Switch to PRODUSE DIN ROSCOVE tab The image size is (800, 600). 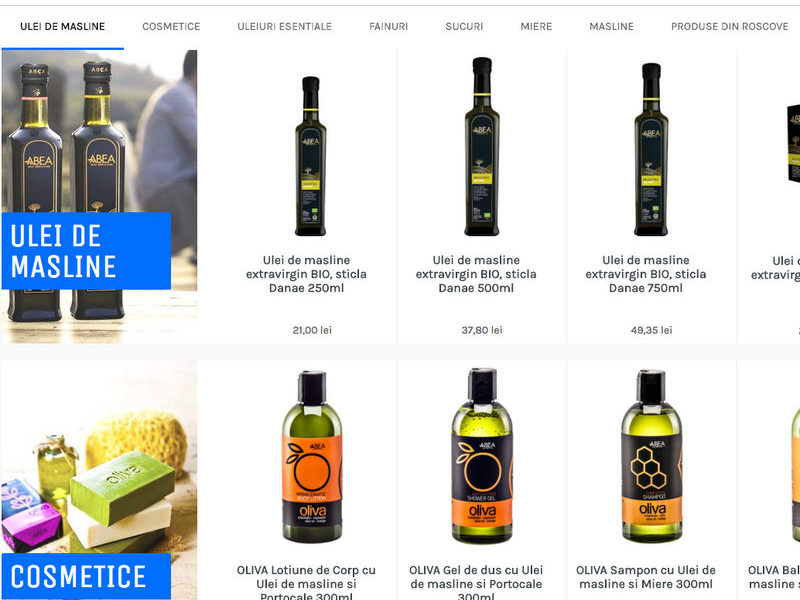(730, 27)
